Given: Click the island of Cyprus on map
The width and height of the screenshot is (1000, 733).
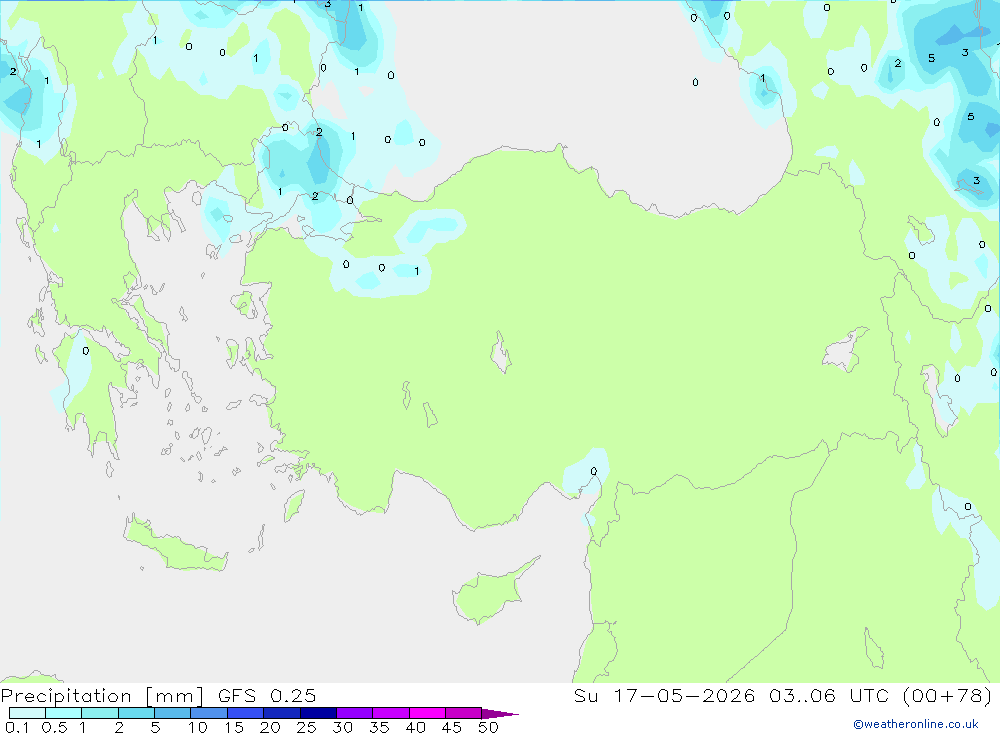Looking at the screenshot, I should tap(488, 593).
